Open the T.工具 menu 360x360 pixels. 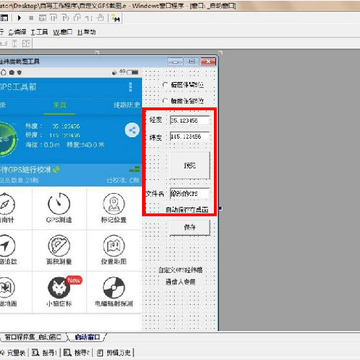(39, 32)
